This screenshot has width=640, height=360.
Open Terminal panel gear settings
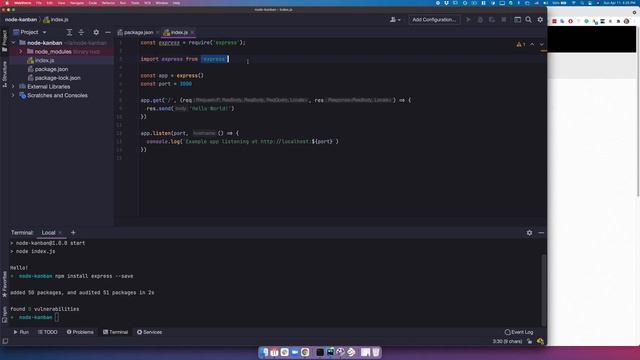tap(529, 233)
